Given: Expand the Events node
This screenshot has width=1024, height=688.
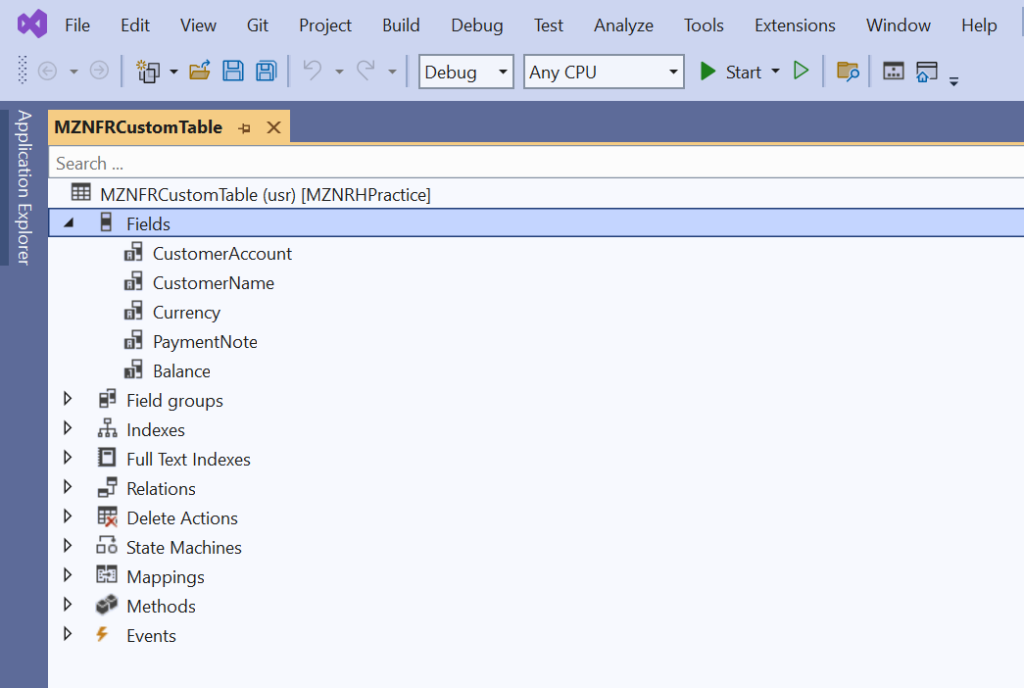Looking at the screenshot, I should pyautogui.click(x=67, y=634).
